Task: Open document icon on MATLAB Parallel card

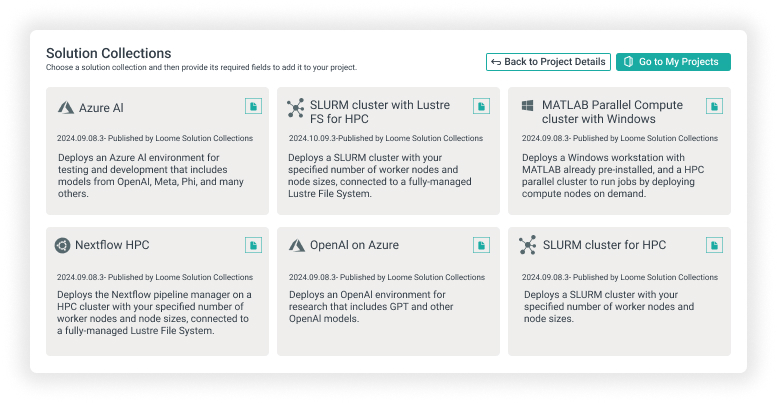Action: click(714, 106)
